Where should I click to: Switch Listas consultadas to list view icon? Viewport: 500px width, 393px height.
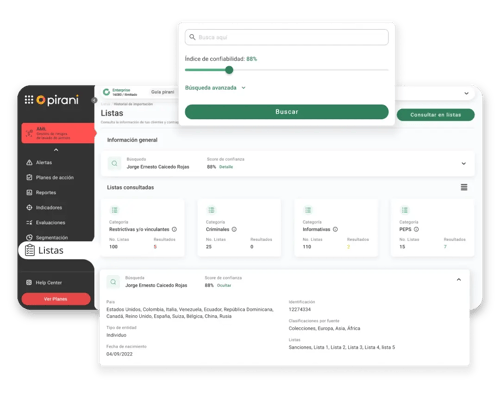pos(464,187)
